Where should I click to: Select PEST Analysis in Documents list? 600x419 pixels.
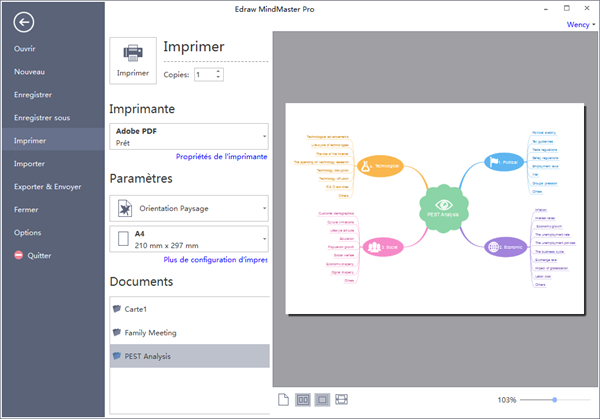[189, 356]
